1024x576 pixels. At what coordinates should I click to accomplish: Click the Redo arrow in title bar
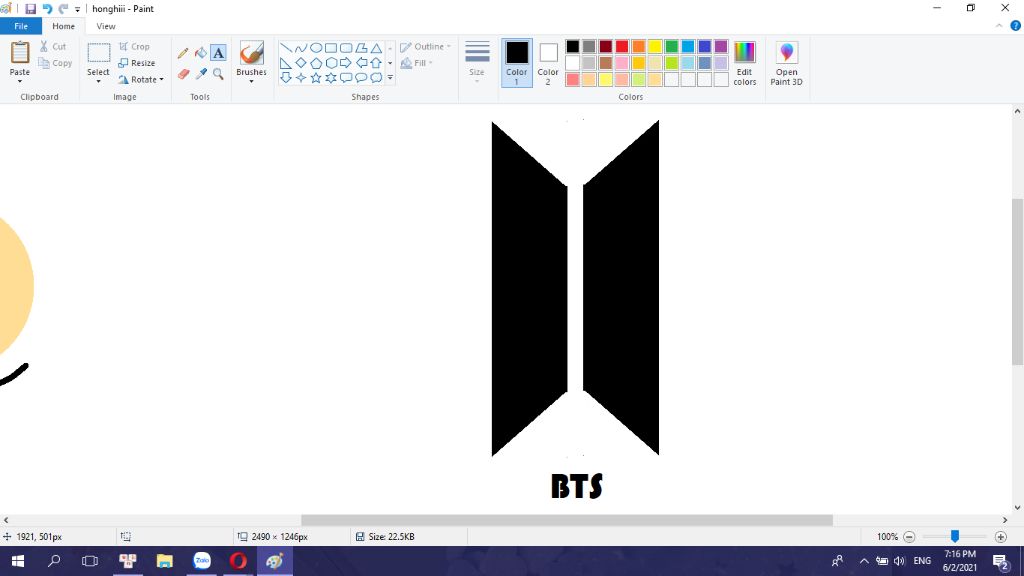[63, 8]
